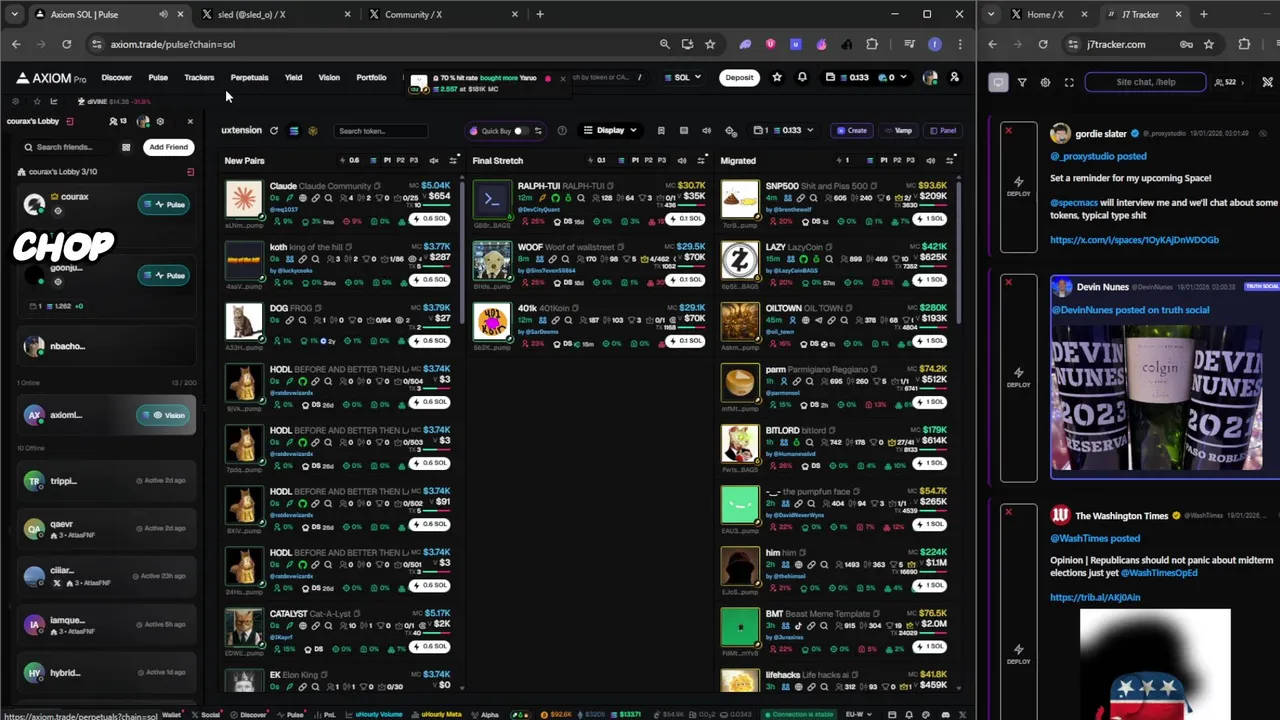Mute sound for Final Stretch column
The height and width of the screenshot is (720, 1280).
[x=682, y=160]
